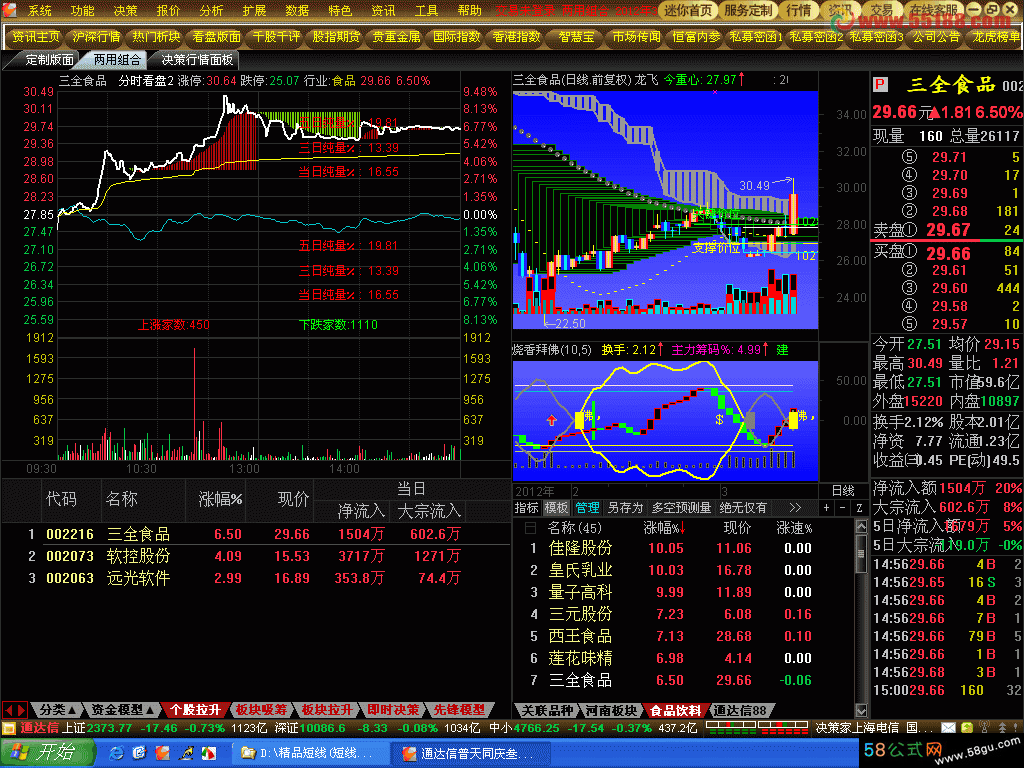The height and width of the screenshot is (768, 1024).
Task: Expand more indicator tabs with >>
Action: pyautogui.click(x=795, y=507)
